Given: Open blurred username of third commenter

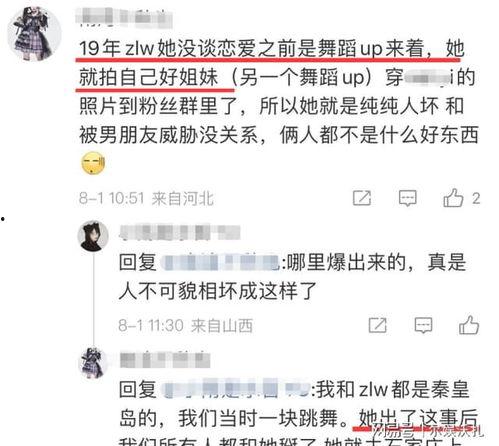Looking at the screenshot, I should (165, 359).
